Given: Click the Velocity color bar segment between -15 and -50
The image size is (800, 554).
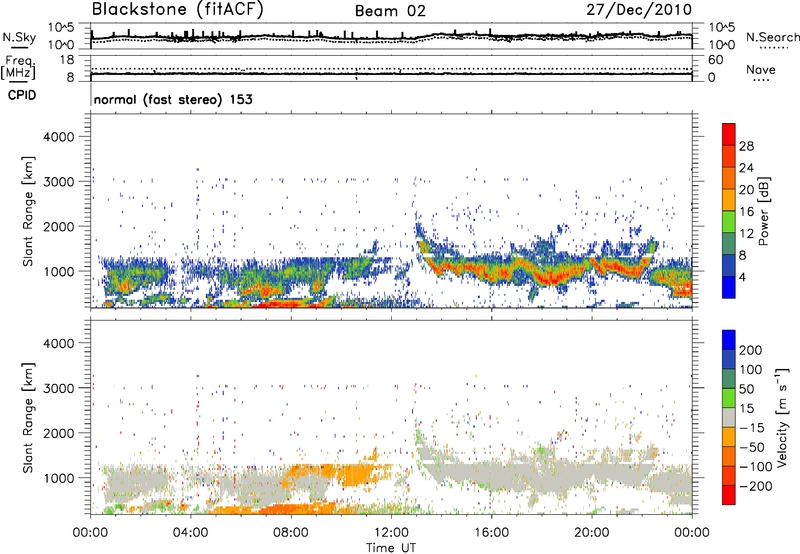Looking at the screenshot, I should 729,437.
